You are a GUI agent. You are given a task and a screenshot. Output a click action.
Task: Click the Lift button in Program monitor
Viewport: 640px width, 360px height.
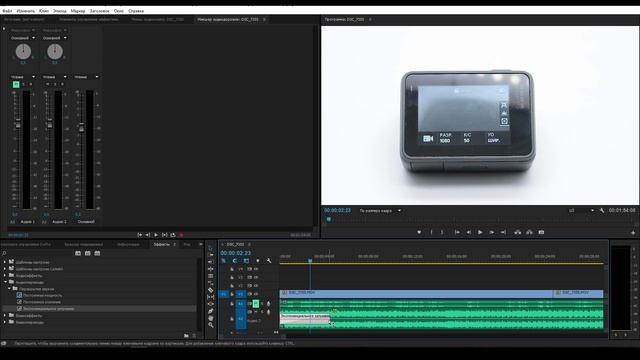pyautogui.click(x=518, y=232)
